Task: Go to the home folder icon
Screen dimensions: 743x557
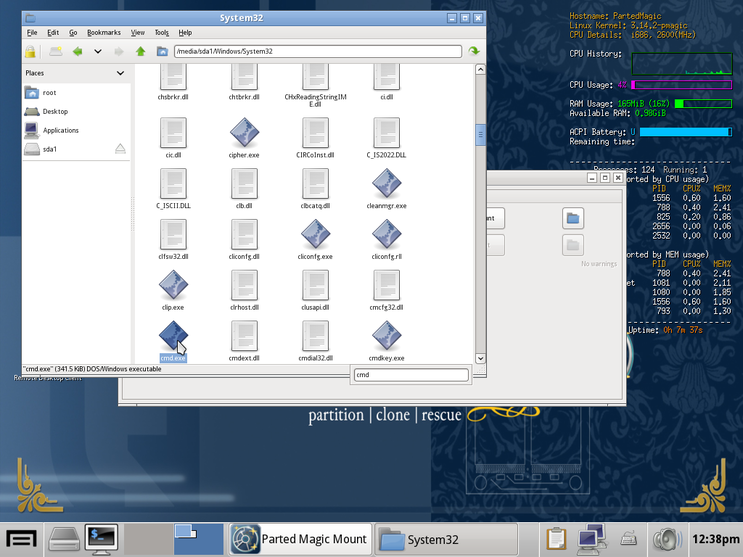Action: point(162,51)
